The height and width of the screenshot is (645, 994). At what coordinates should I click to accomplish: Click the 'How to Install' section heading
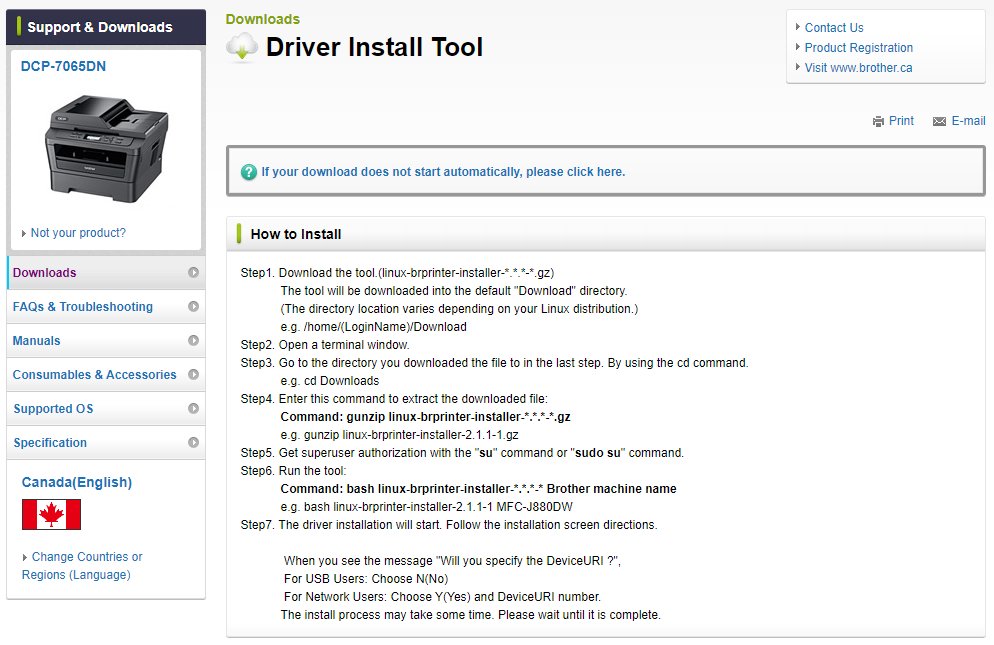pos(295,234)
